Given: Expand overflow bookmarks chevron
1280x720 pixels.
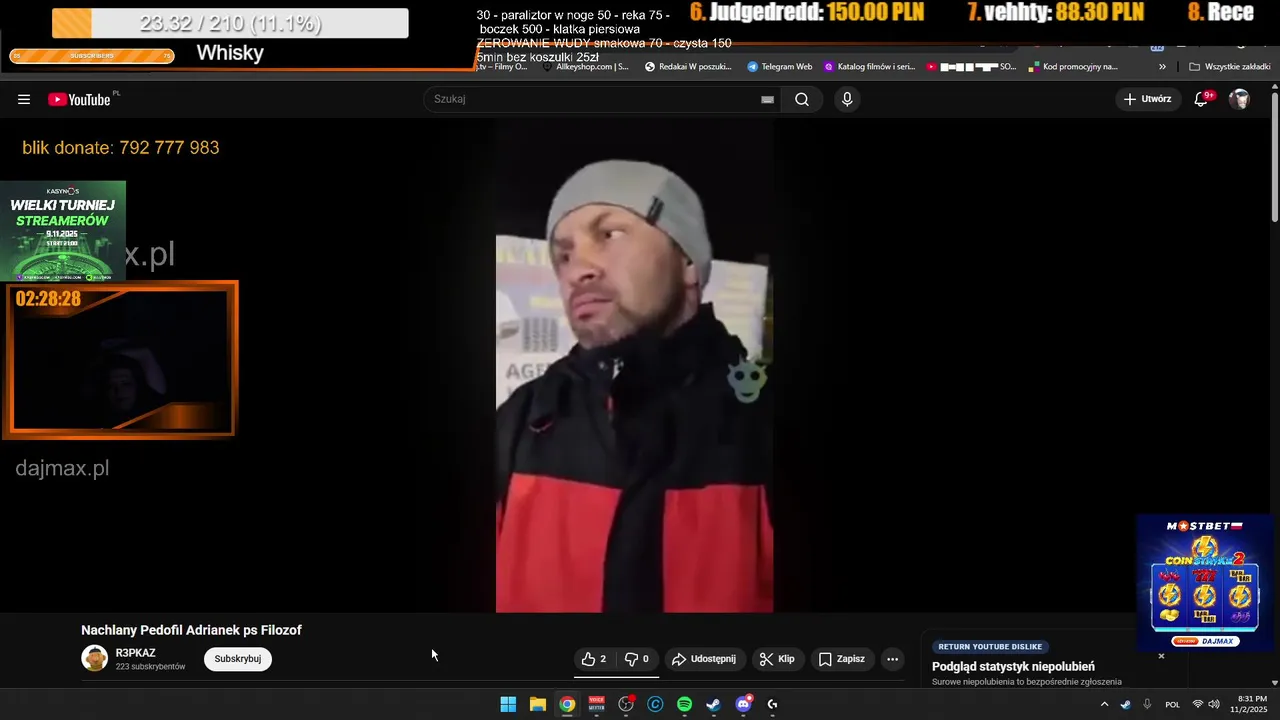Looking at the screenshot, I should coord(1162,67).
